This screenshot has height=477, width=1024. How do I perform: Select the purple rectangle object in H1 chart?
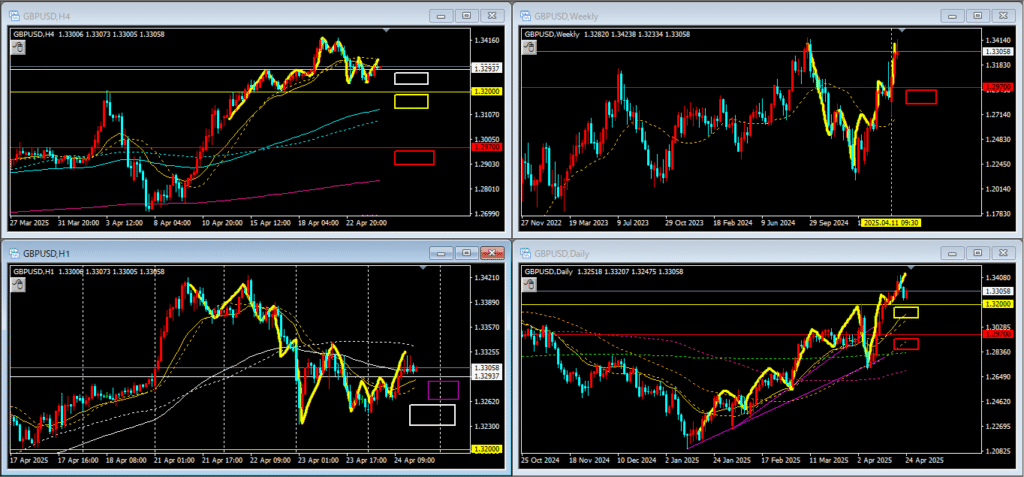[443, 390]
